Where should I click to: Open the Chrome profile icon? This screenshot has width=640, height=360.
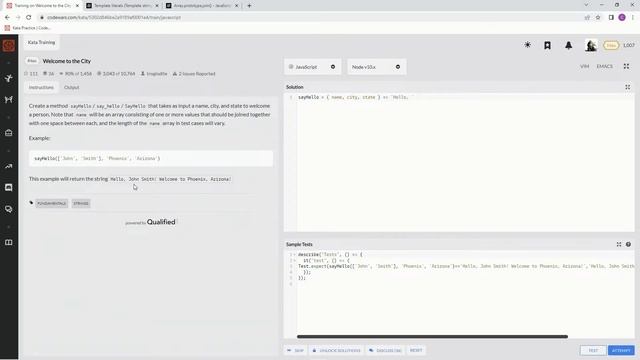pyautogui.click(x=622, y=17)
